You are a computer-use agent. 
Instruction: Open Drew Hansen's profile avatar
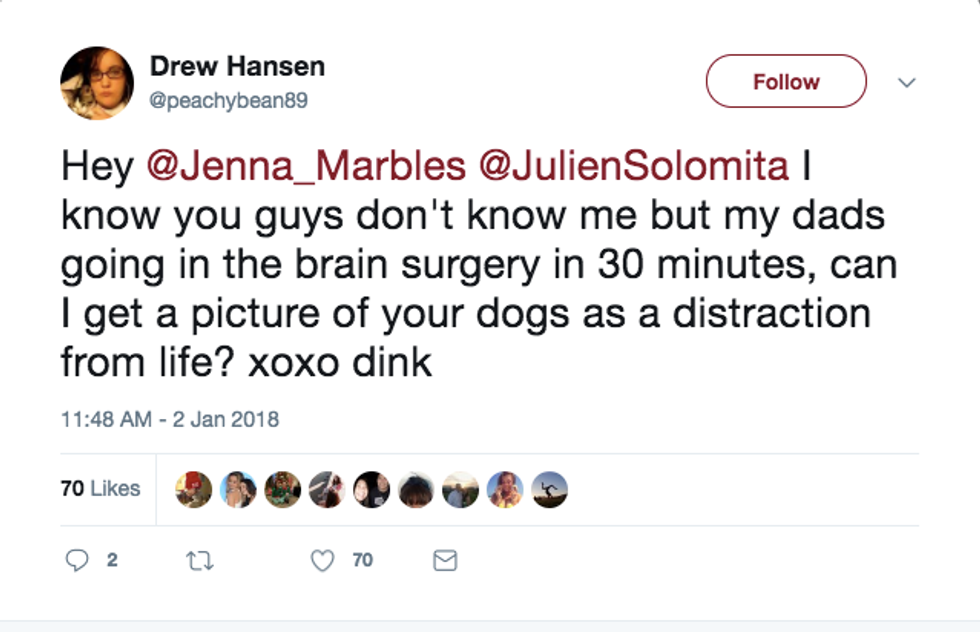tap(97, 83)
